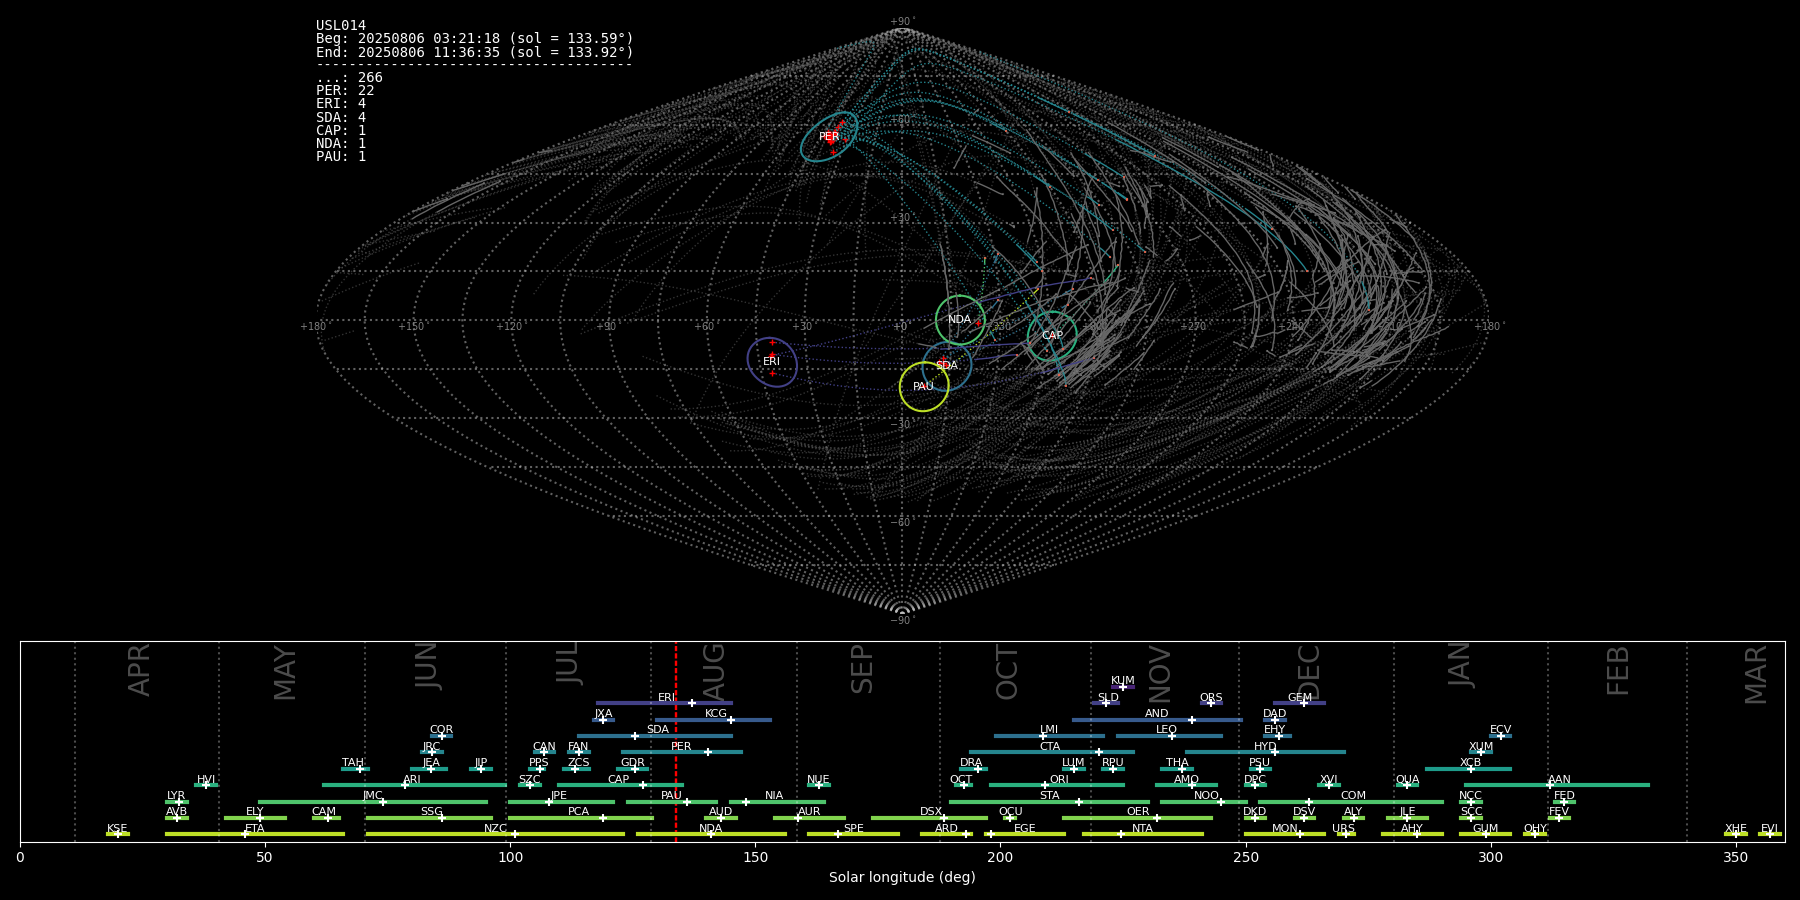Click the QUA shower label in timeline
1800x900 pixels.
tap(1407, 780)
